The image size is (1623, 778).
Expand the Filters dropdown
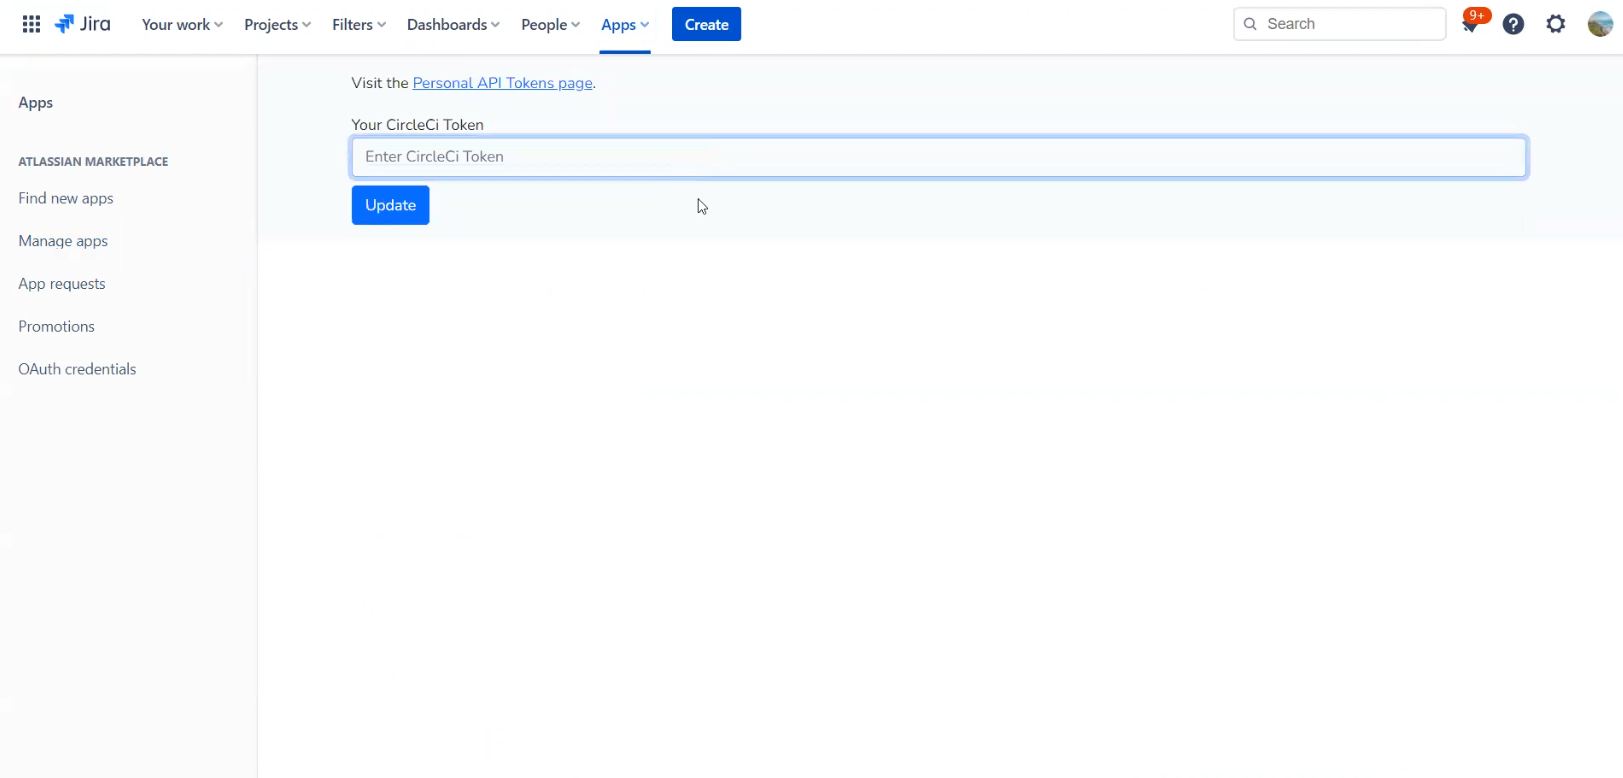tap(359, 24)
